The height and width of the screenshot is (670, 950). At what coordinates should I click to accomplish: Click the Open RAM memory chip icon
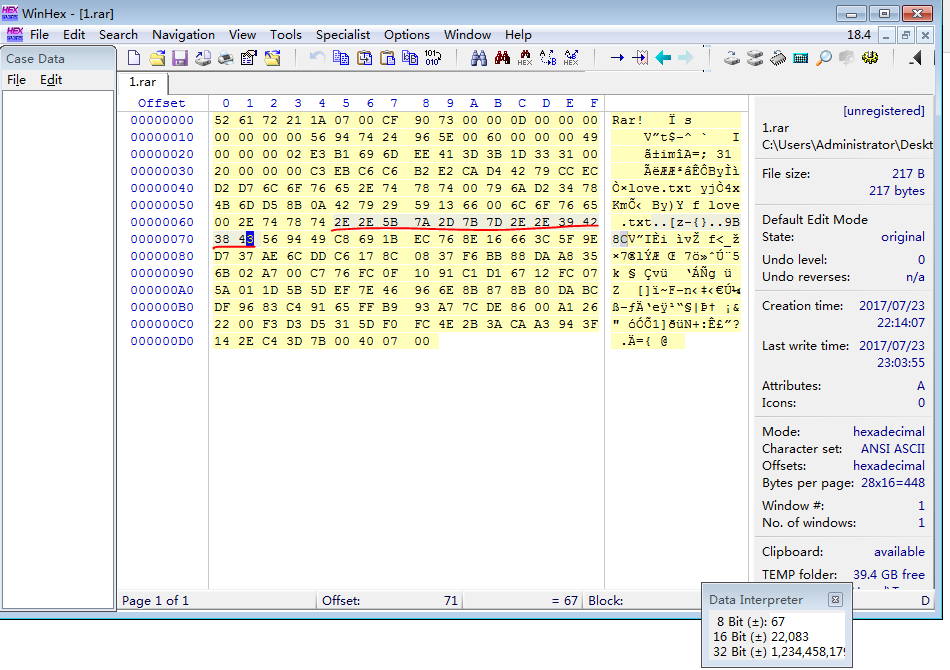pyautogui.click(x=778, y=58)
